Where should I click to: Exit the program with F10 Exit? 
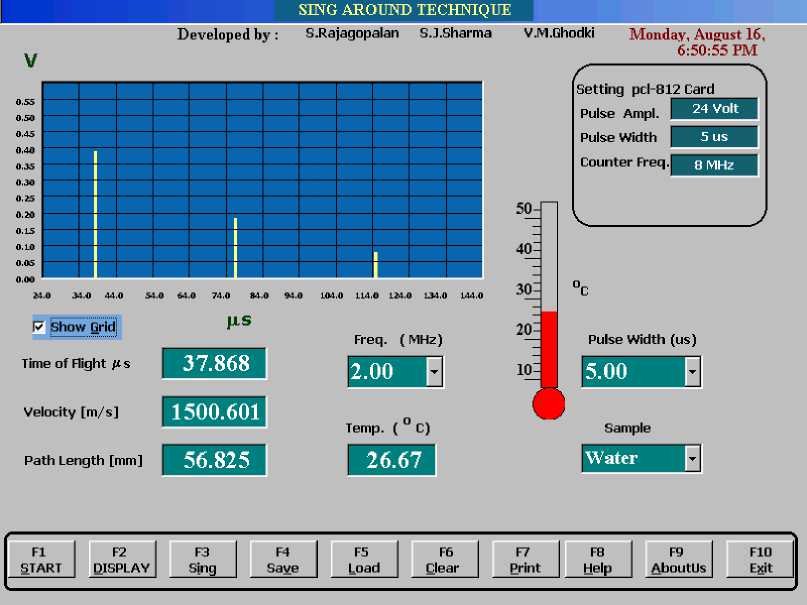[x=760, y=560]
